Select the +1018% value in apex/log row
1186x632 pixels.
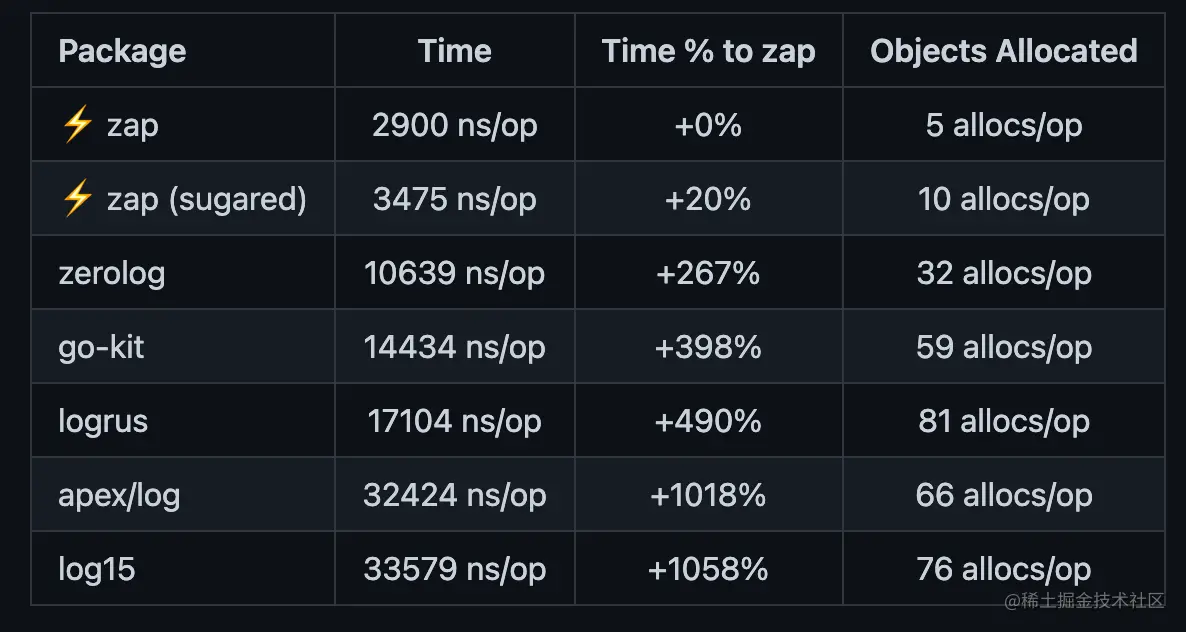(708, 495)
